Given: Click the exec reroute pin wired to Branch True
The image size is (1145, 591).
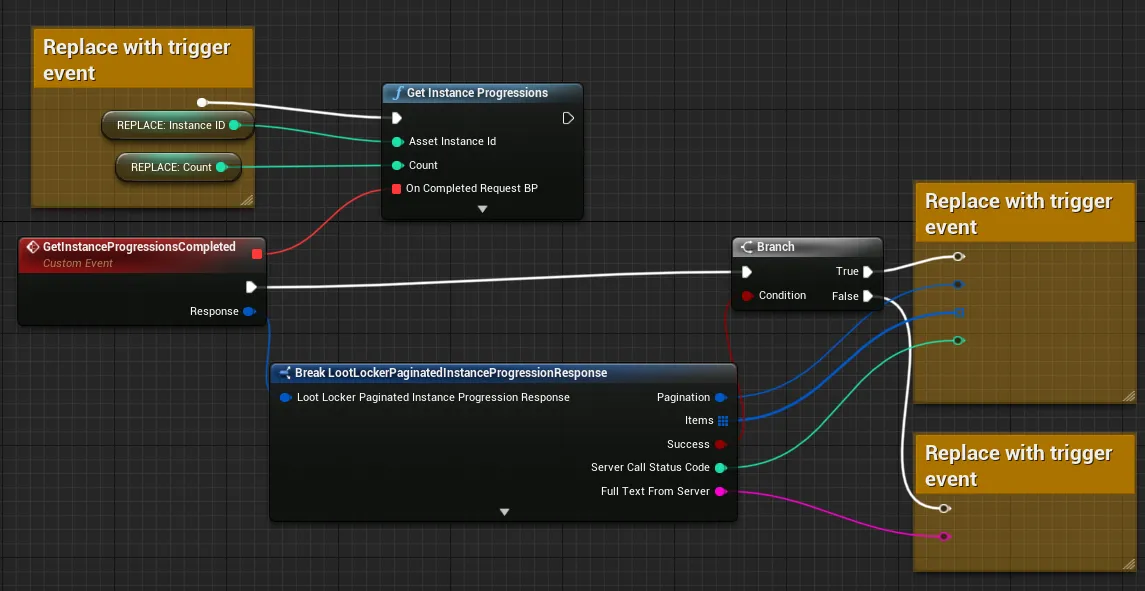Looking at the screenshot, I should tap(959, 256).
